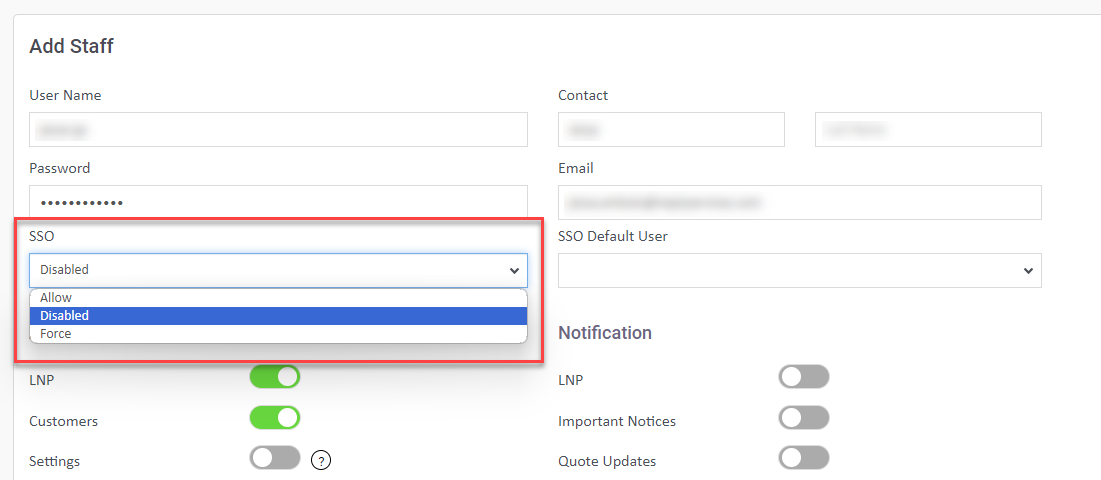This screenshot has height=480, width=1101.
Task: Disable the LNP permission toggle on the left
Action: 275,377
